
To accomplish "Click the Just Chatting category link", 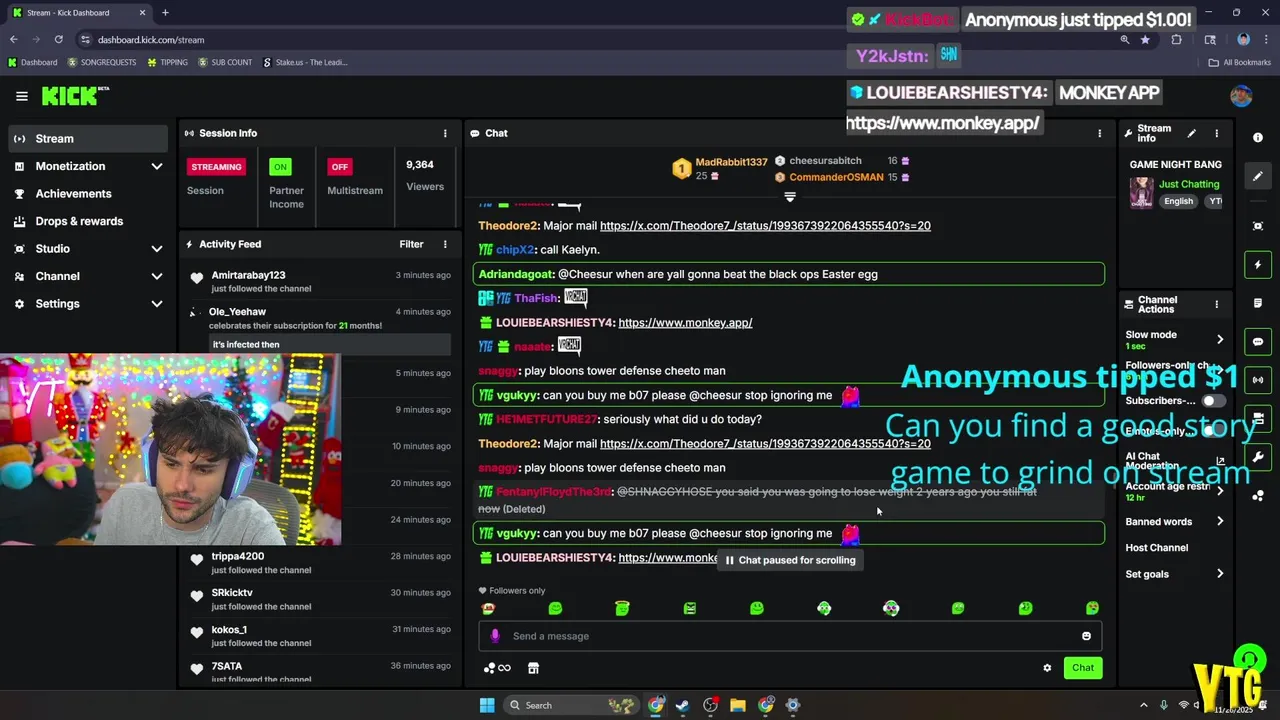I will tap(1189, 184).
